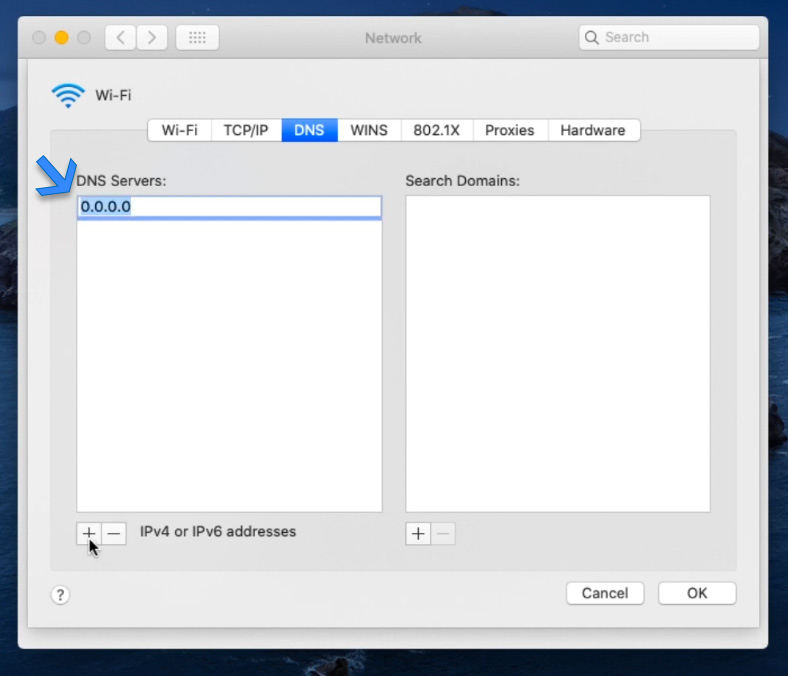Viewport: 788px width, 676px height.
Task: Switch to the TCP/IP tab
Action: [x=246, y=130]
